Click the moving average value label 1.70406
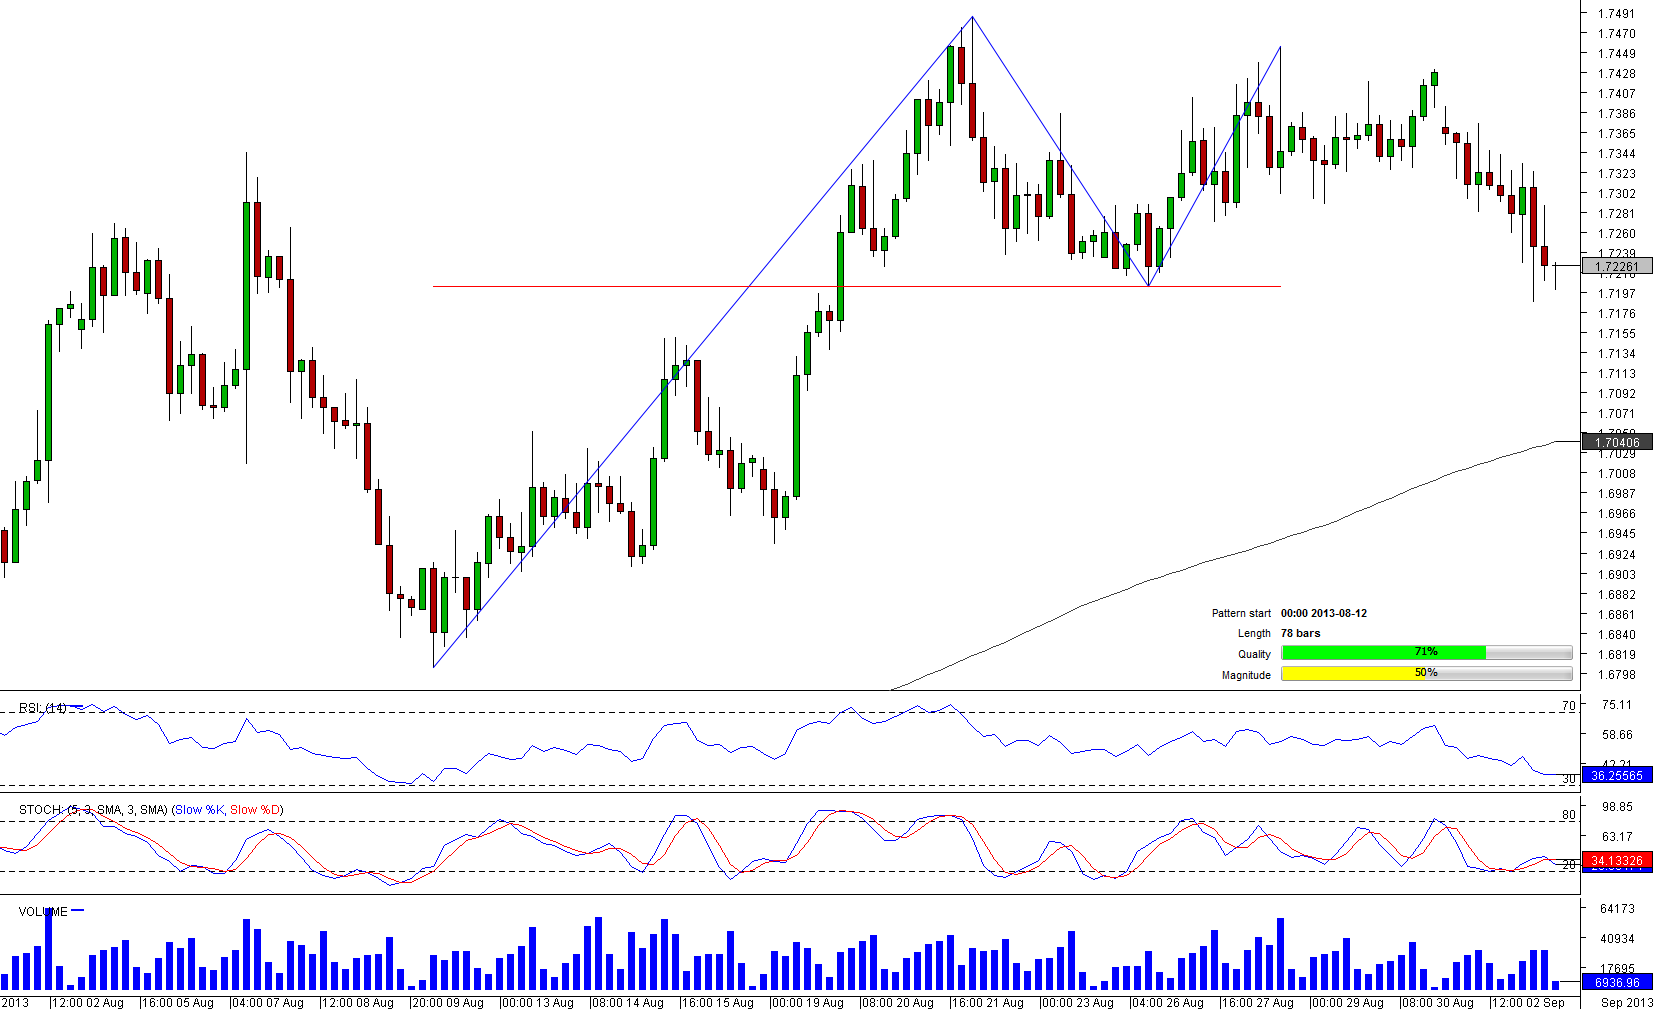Viewport: 1654px width, 1009px height. [x=1617, y=442]
